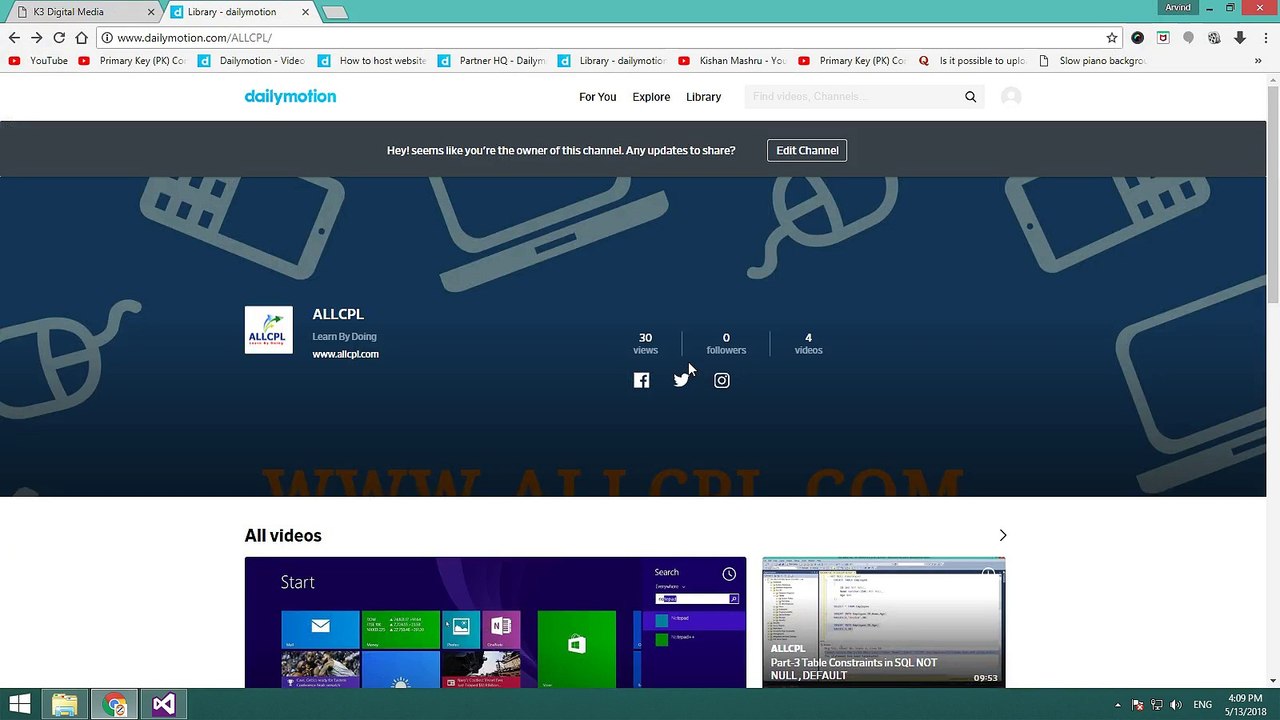Viewport: 1280px width, 720px height.
Task: Click the dailymotion logo
Action: 290,96
